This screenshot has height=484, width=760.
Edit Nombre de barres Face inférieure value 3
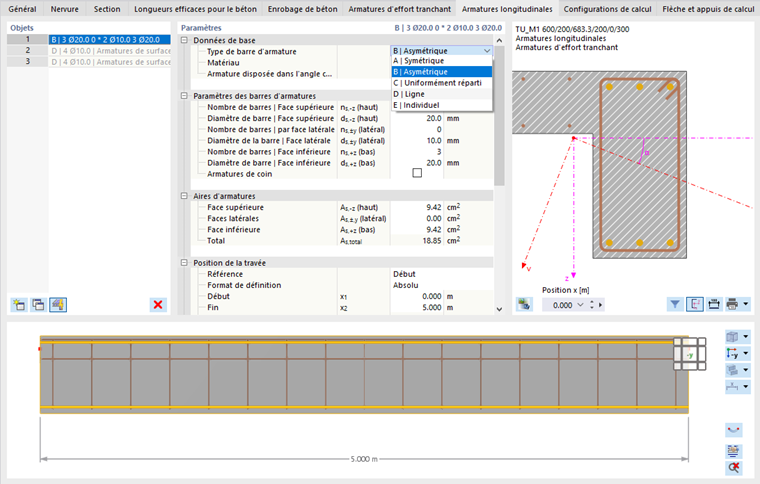(x=417, y=152)
